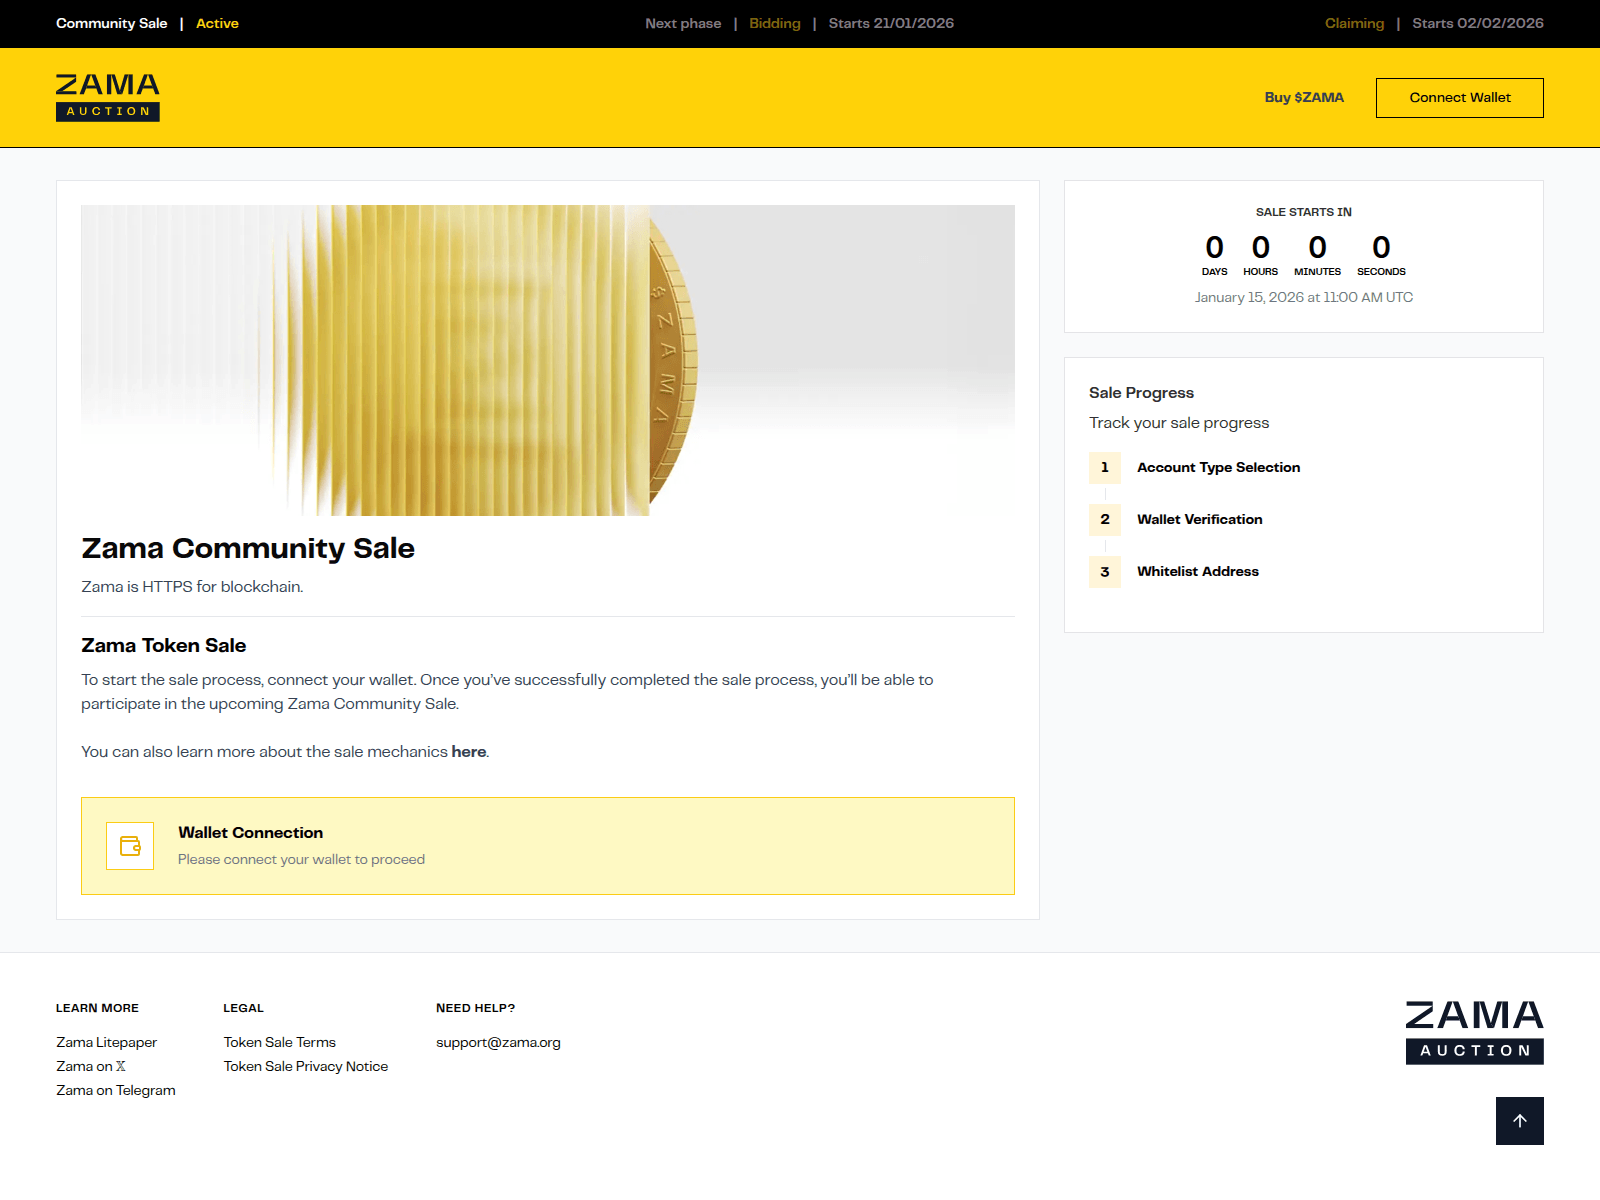Click the "Track your sale progress" text
Screen dimensions: 1600x1200
coord(1179,423)
